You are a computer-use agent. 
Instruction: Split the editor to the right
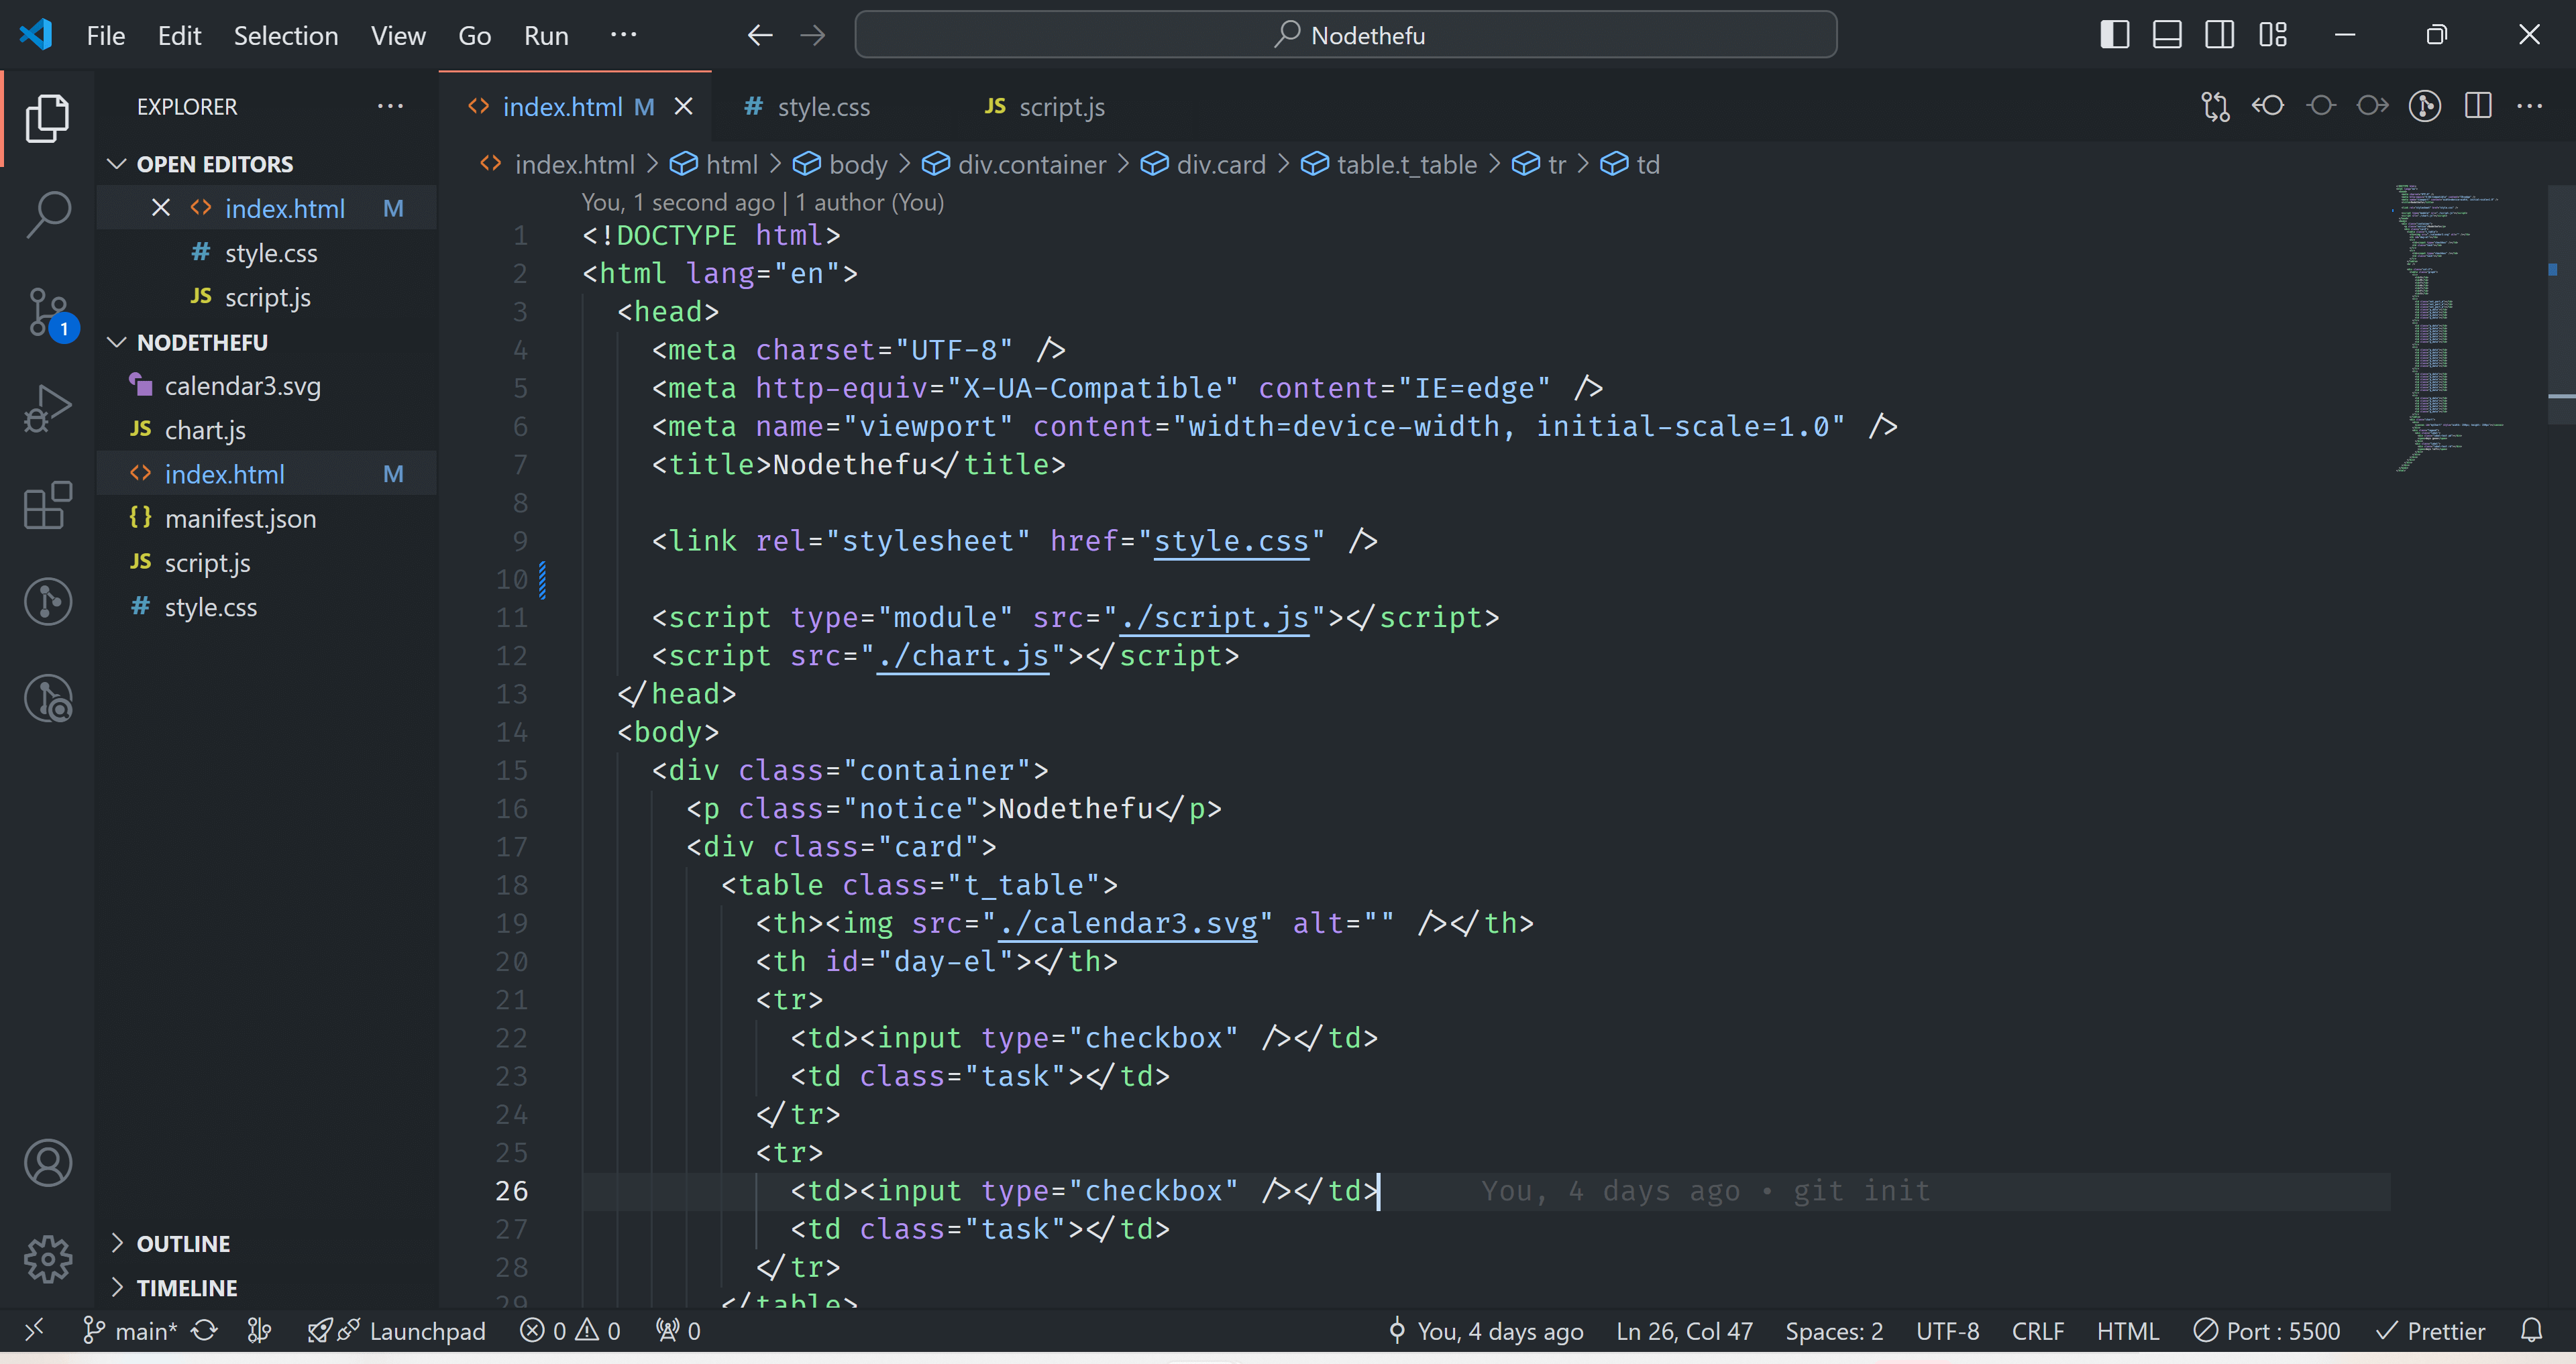[2477, 106]
